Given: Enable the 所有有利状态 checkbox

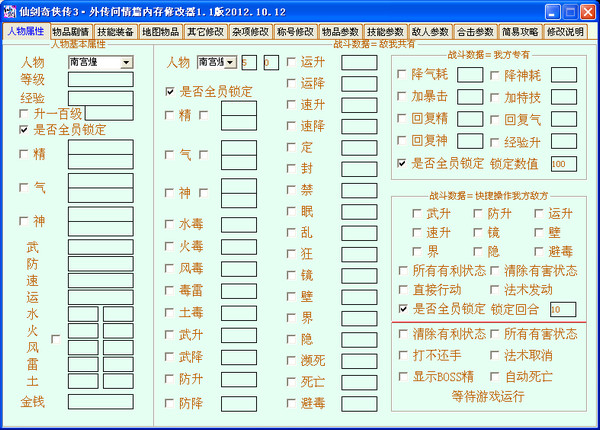Looking at the screenshot, I should (x=403, y=271).
